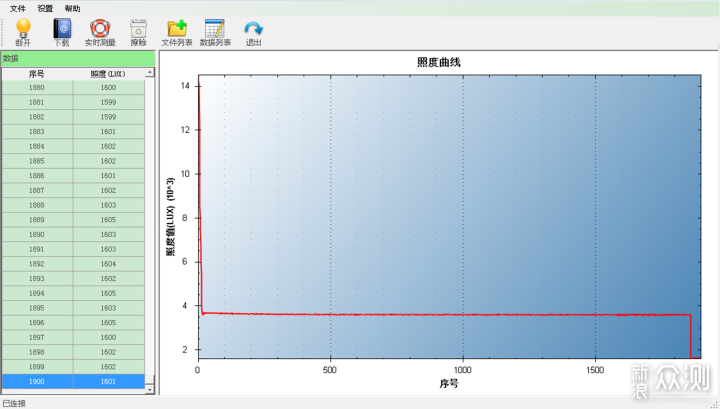Click the 照度 (LUX) column header
This screenshot has width=720, height=409.
108,74
